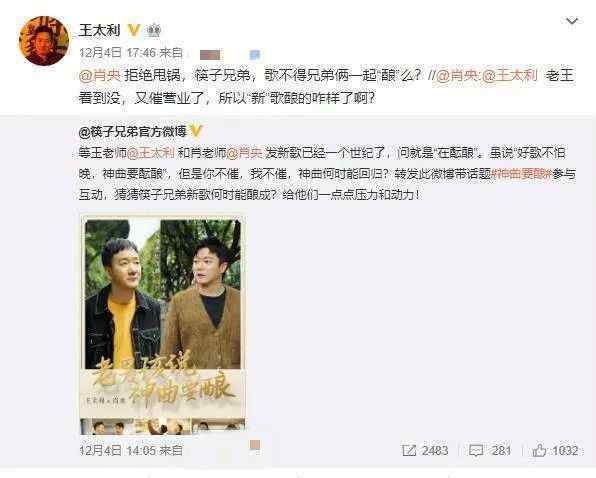Open the @王太利 mention after //@肖央
The height and width of the screenshot is (478, 596).
(x=510, y=76)
